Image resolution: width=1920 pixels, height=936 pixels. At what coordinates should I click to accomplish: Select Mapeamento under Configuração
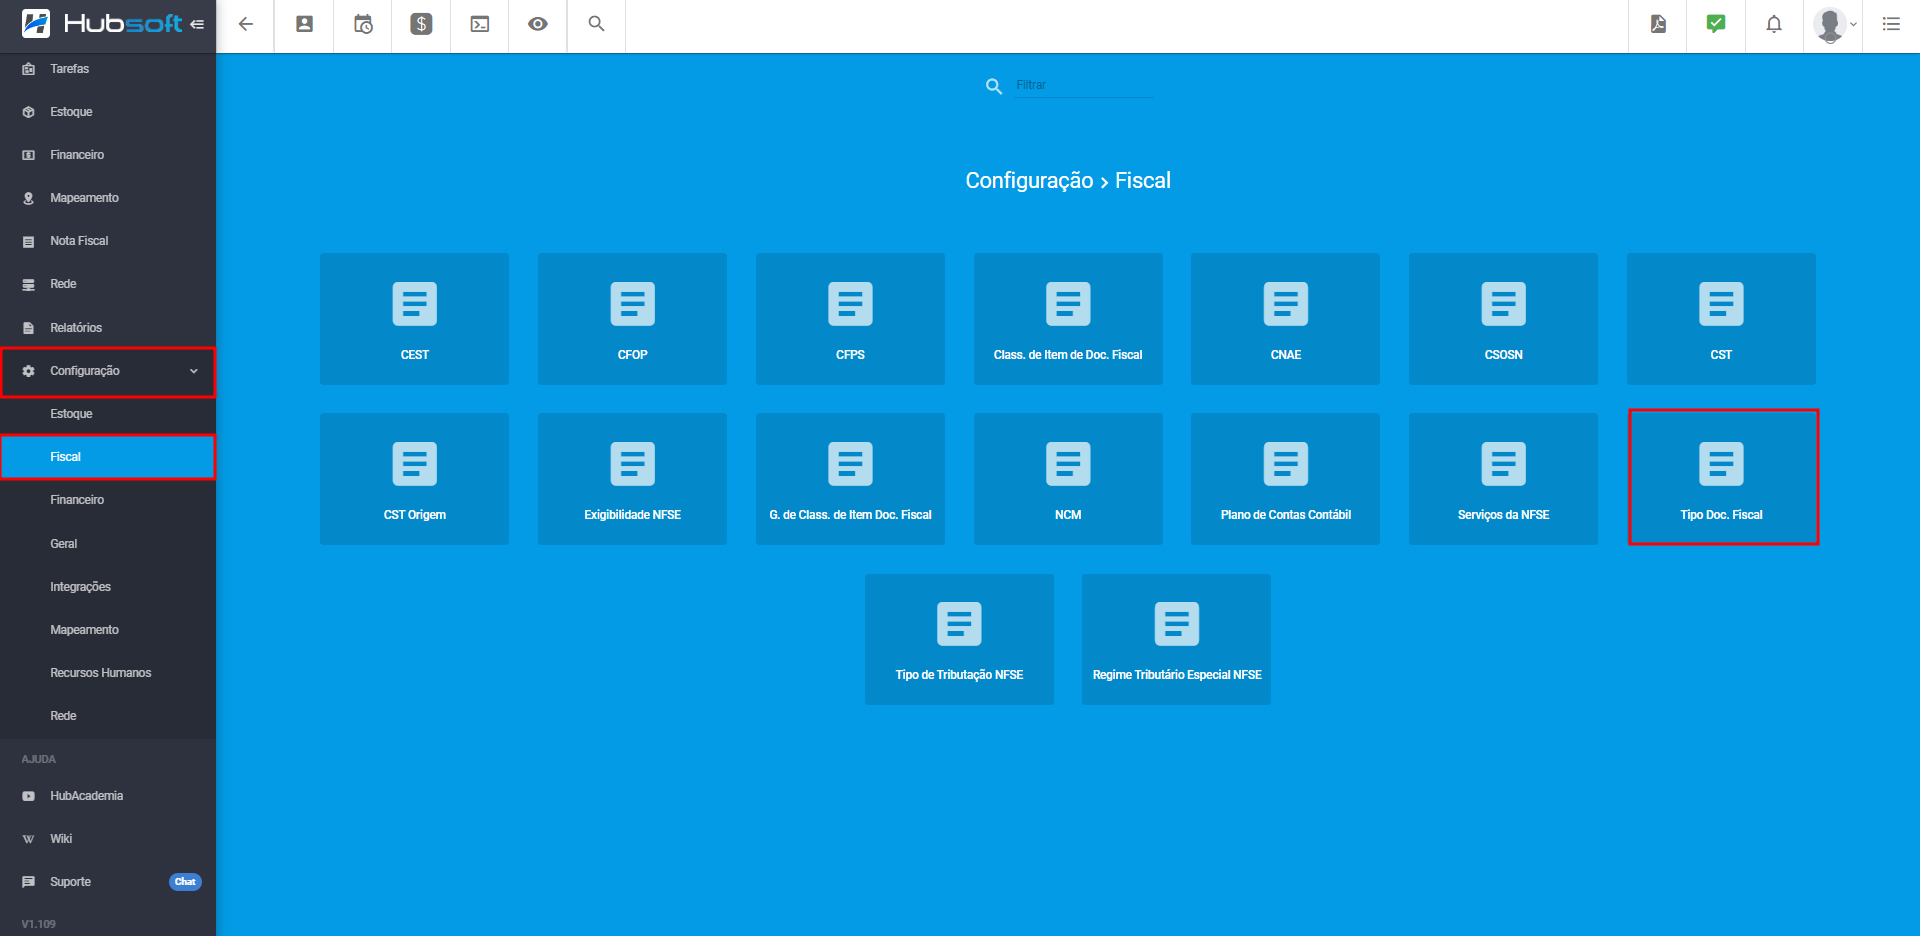108,630
